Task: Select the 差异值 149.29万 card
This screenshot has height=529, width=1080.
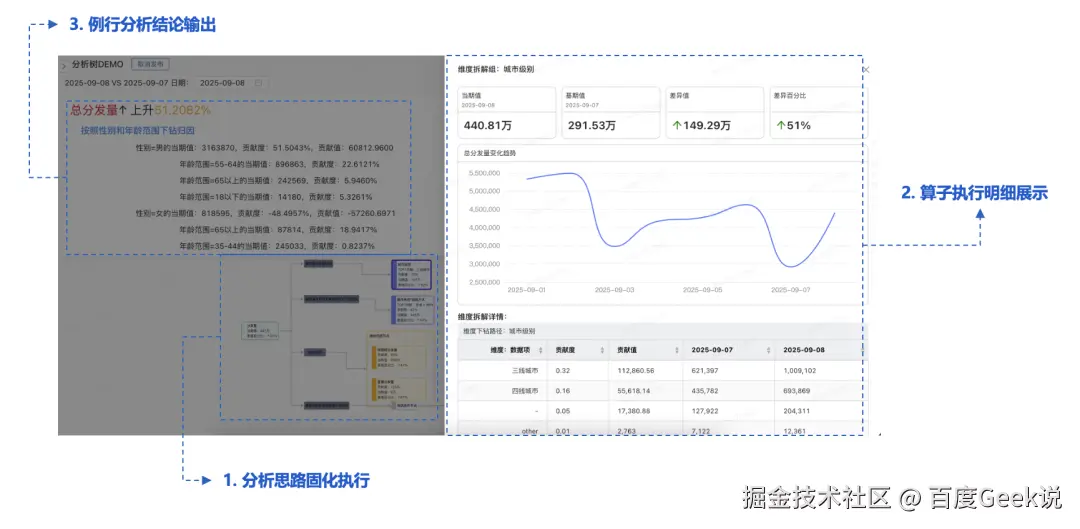Action: point(714,112)
